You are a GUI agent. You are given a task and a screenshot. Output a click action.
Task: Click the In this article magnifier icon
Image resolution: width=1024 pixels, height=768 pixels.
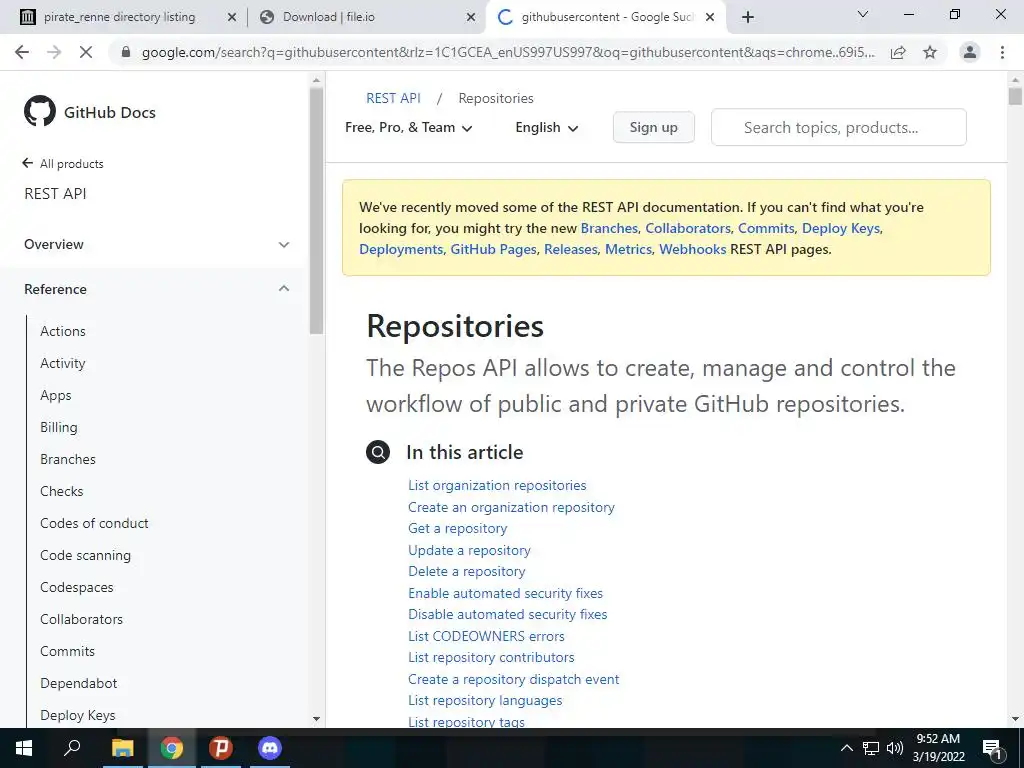point(377,452)
